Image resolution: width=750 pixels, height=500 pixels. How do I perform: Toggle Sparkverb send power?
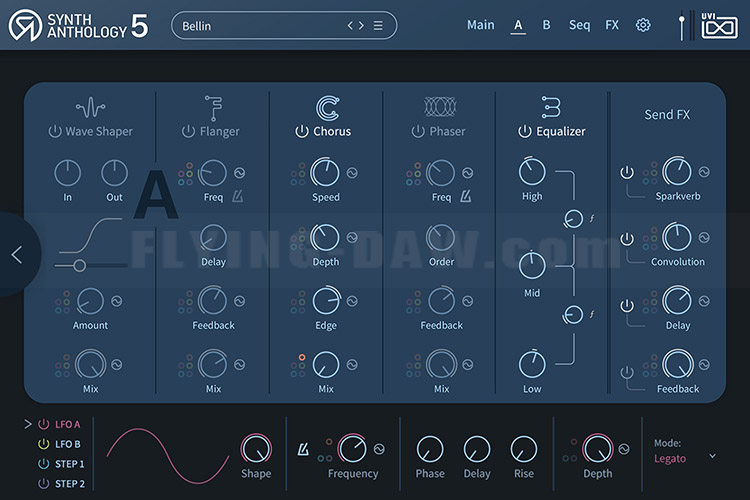(x=627, y=172)
